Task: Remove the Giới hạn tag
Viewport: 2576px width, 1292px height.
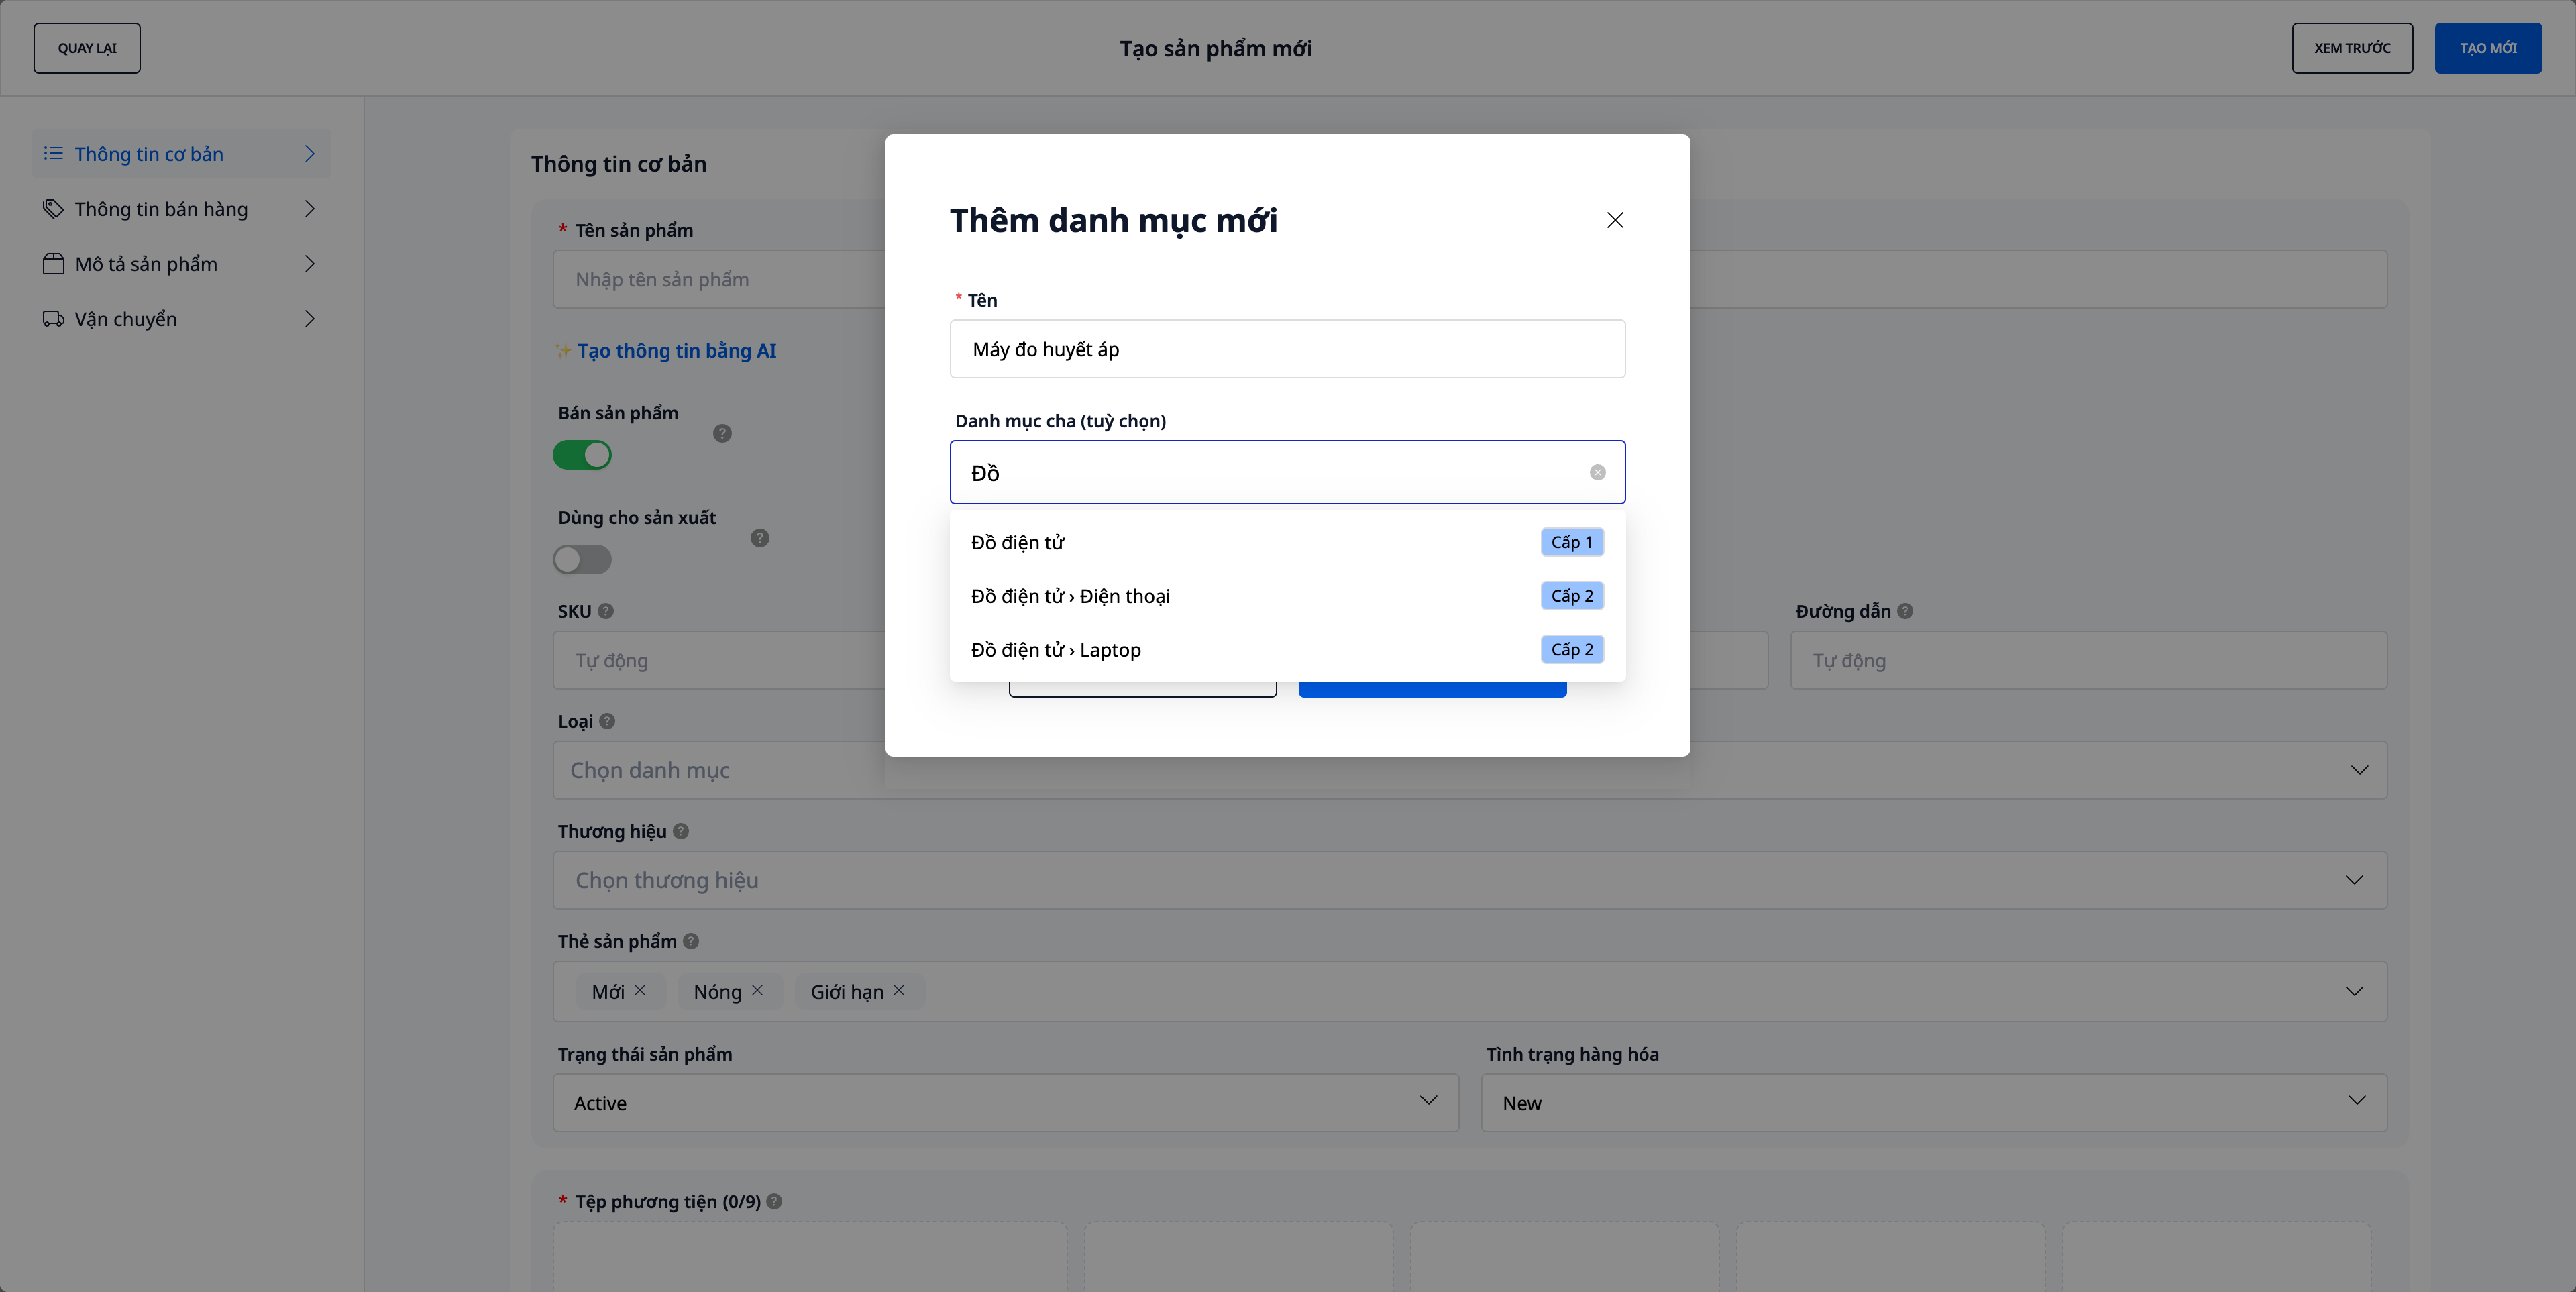Action: click(899, 990)
